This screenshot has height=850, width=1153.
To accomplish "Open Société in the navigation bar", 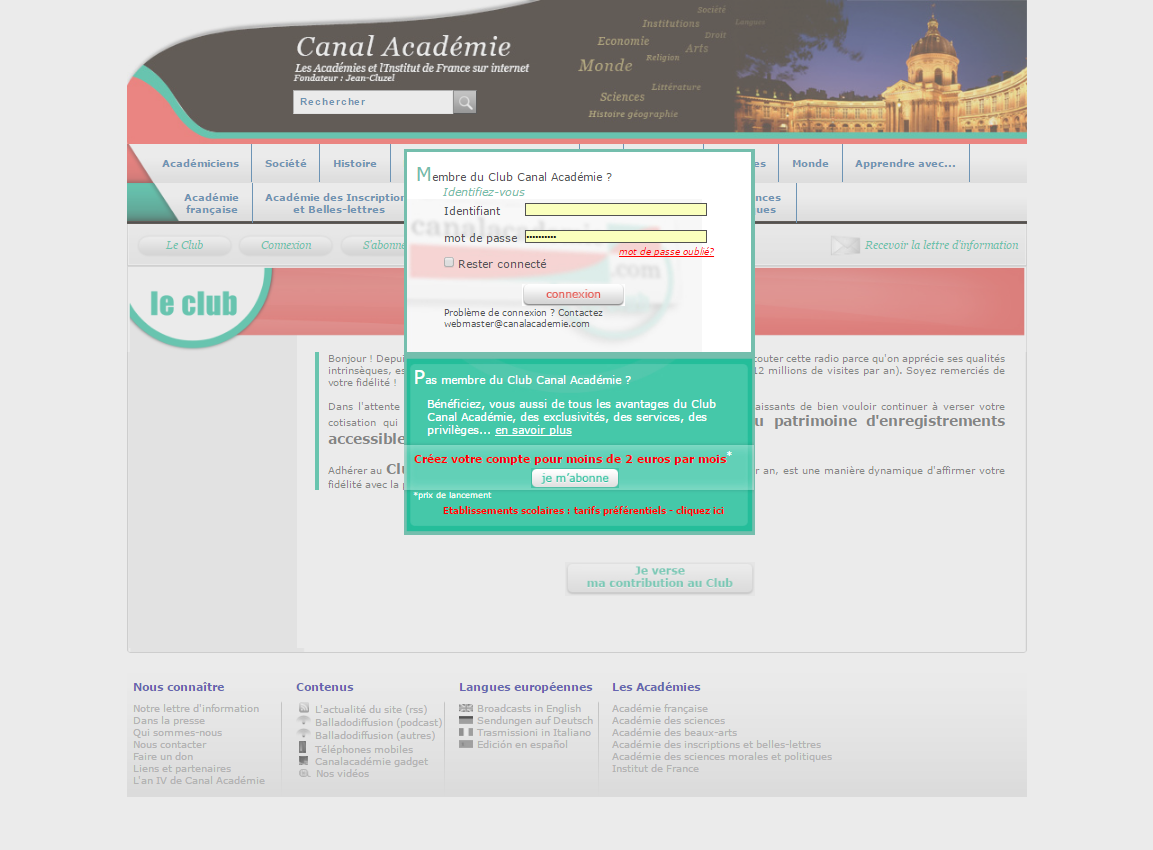I will tap(286, 163).
